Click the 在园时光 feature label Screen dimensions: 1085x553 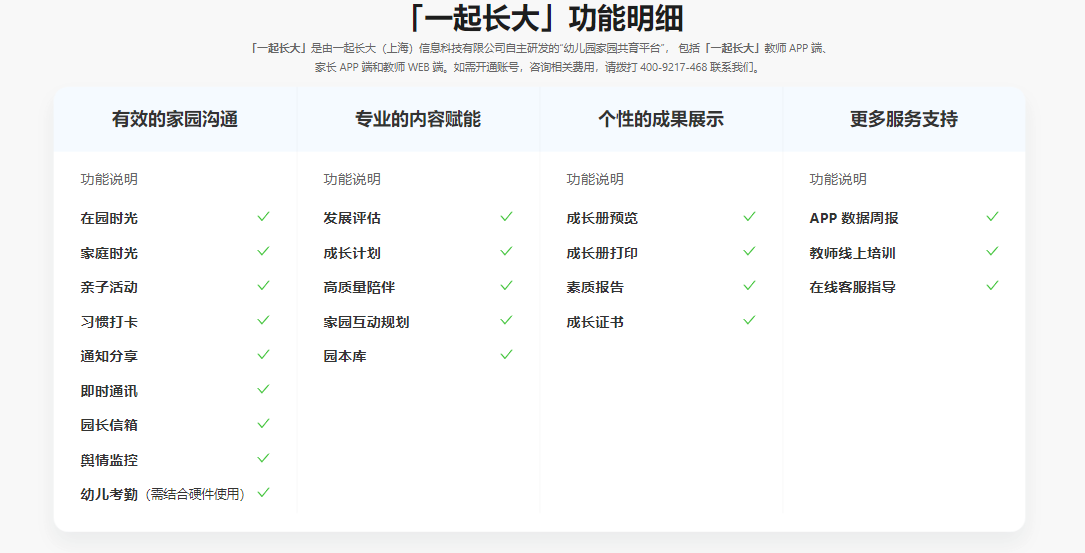pos(109,218)
